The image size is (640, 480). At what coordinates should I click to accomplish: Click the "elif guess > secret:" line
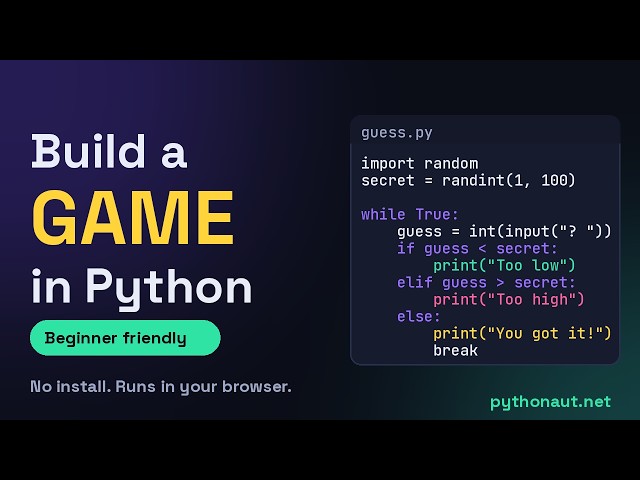tap(486, 282)
